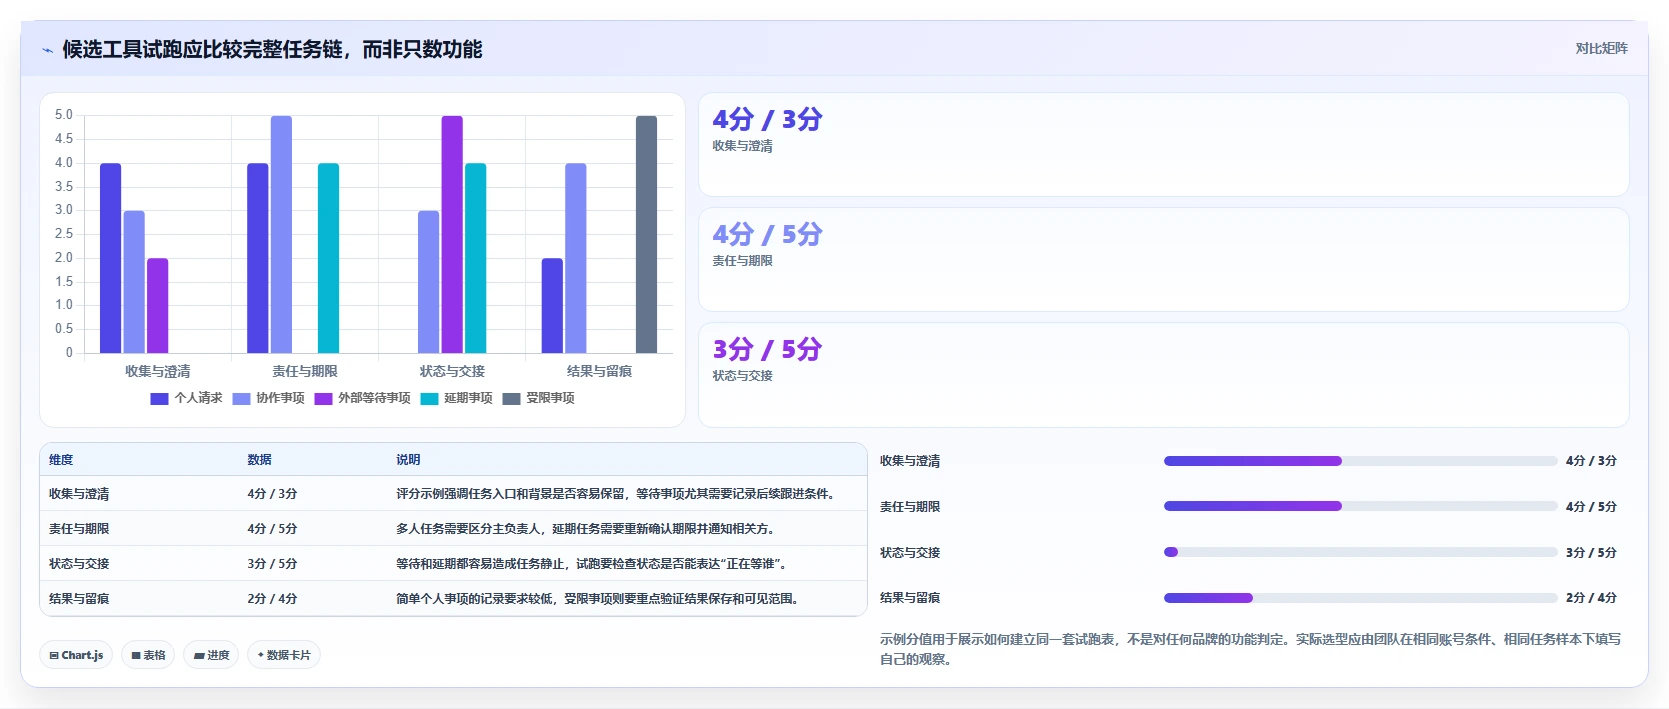Click the 受限事项 bar in the 结果与留痕 group
Image resolution: width=1669 pixels, height=709 pixels.
point(646,234)
